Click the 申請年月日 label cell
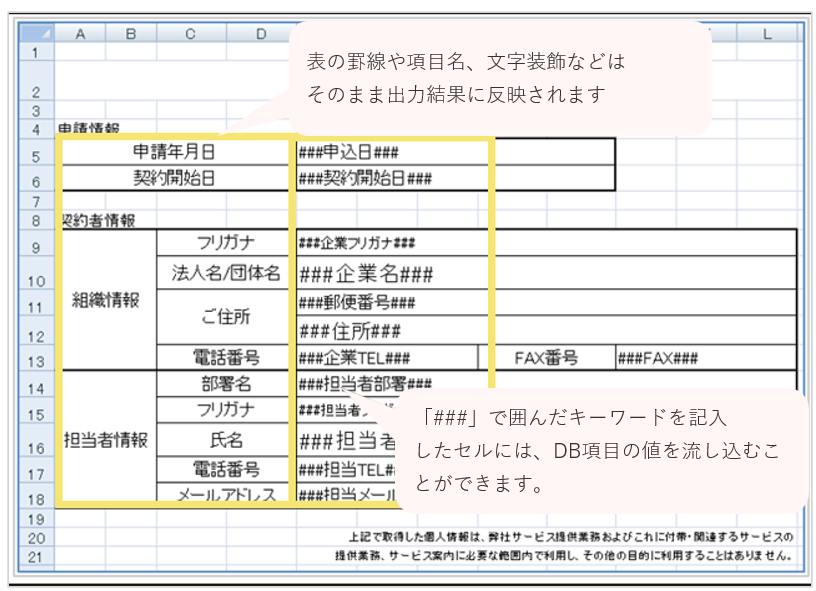 coord(174,152)
